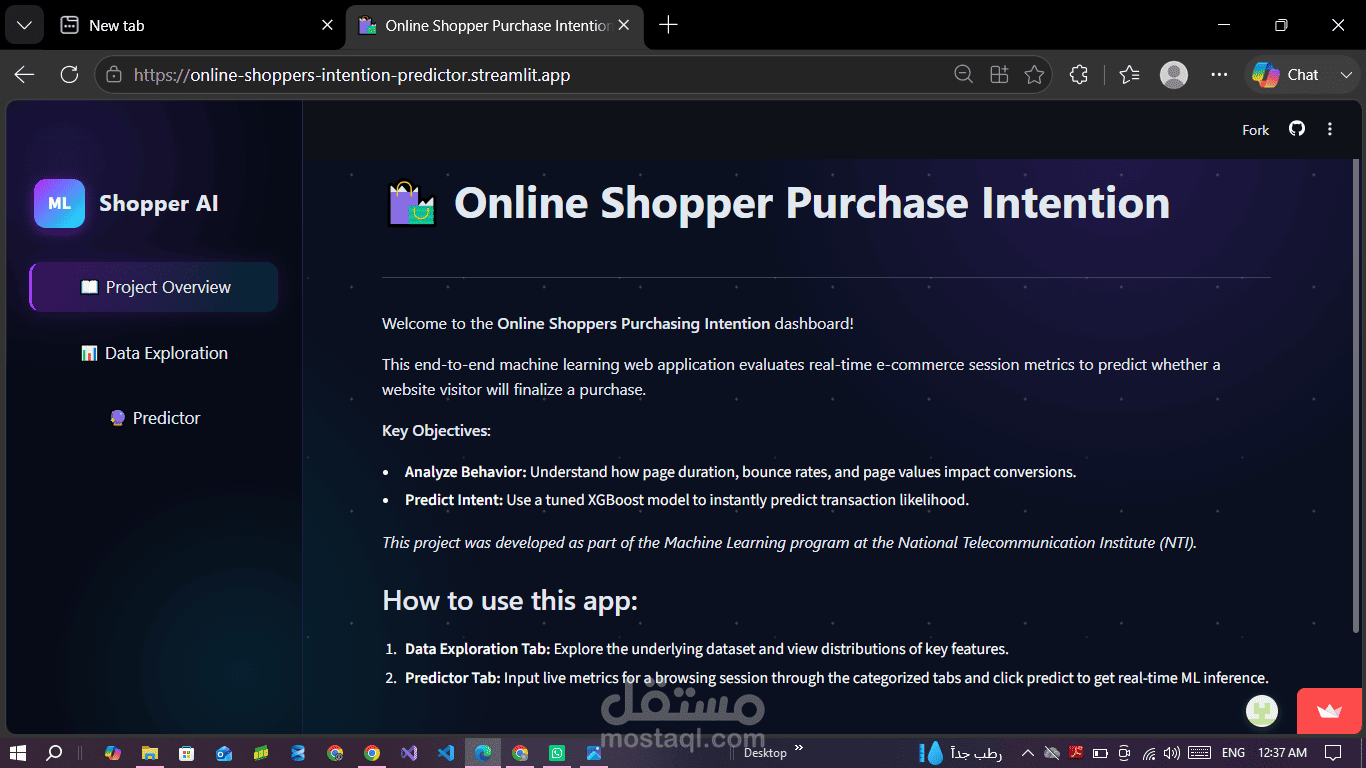This screenshot has height=768, width=1366.
Task: Open the tab search dropdown
Action: (x=25, y=25)
